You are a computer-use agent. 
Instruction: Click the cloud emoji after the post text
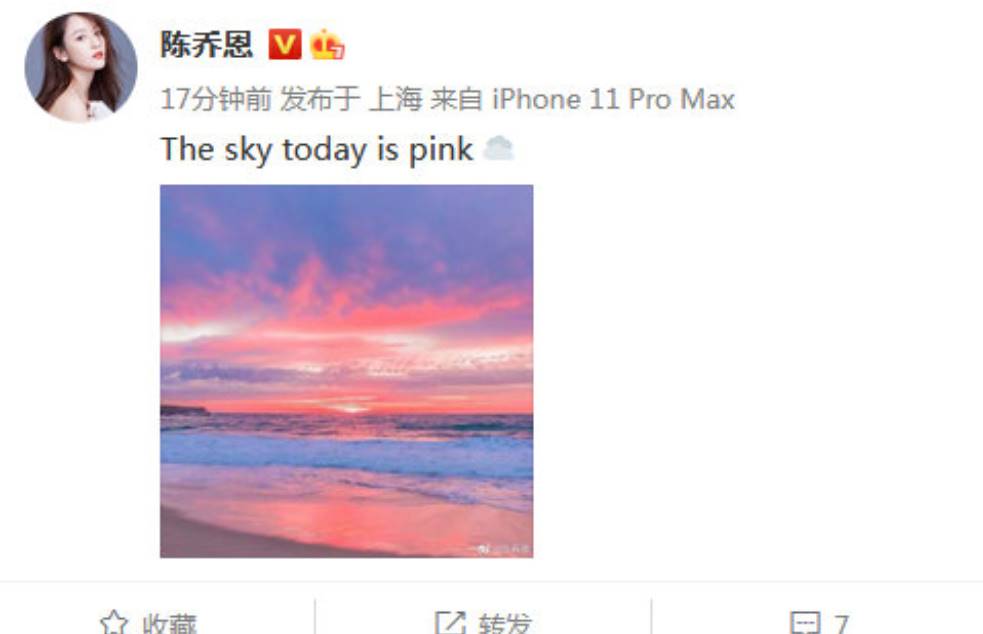499,149
